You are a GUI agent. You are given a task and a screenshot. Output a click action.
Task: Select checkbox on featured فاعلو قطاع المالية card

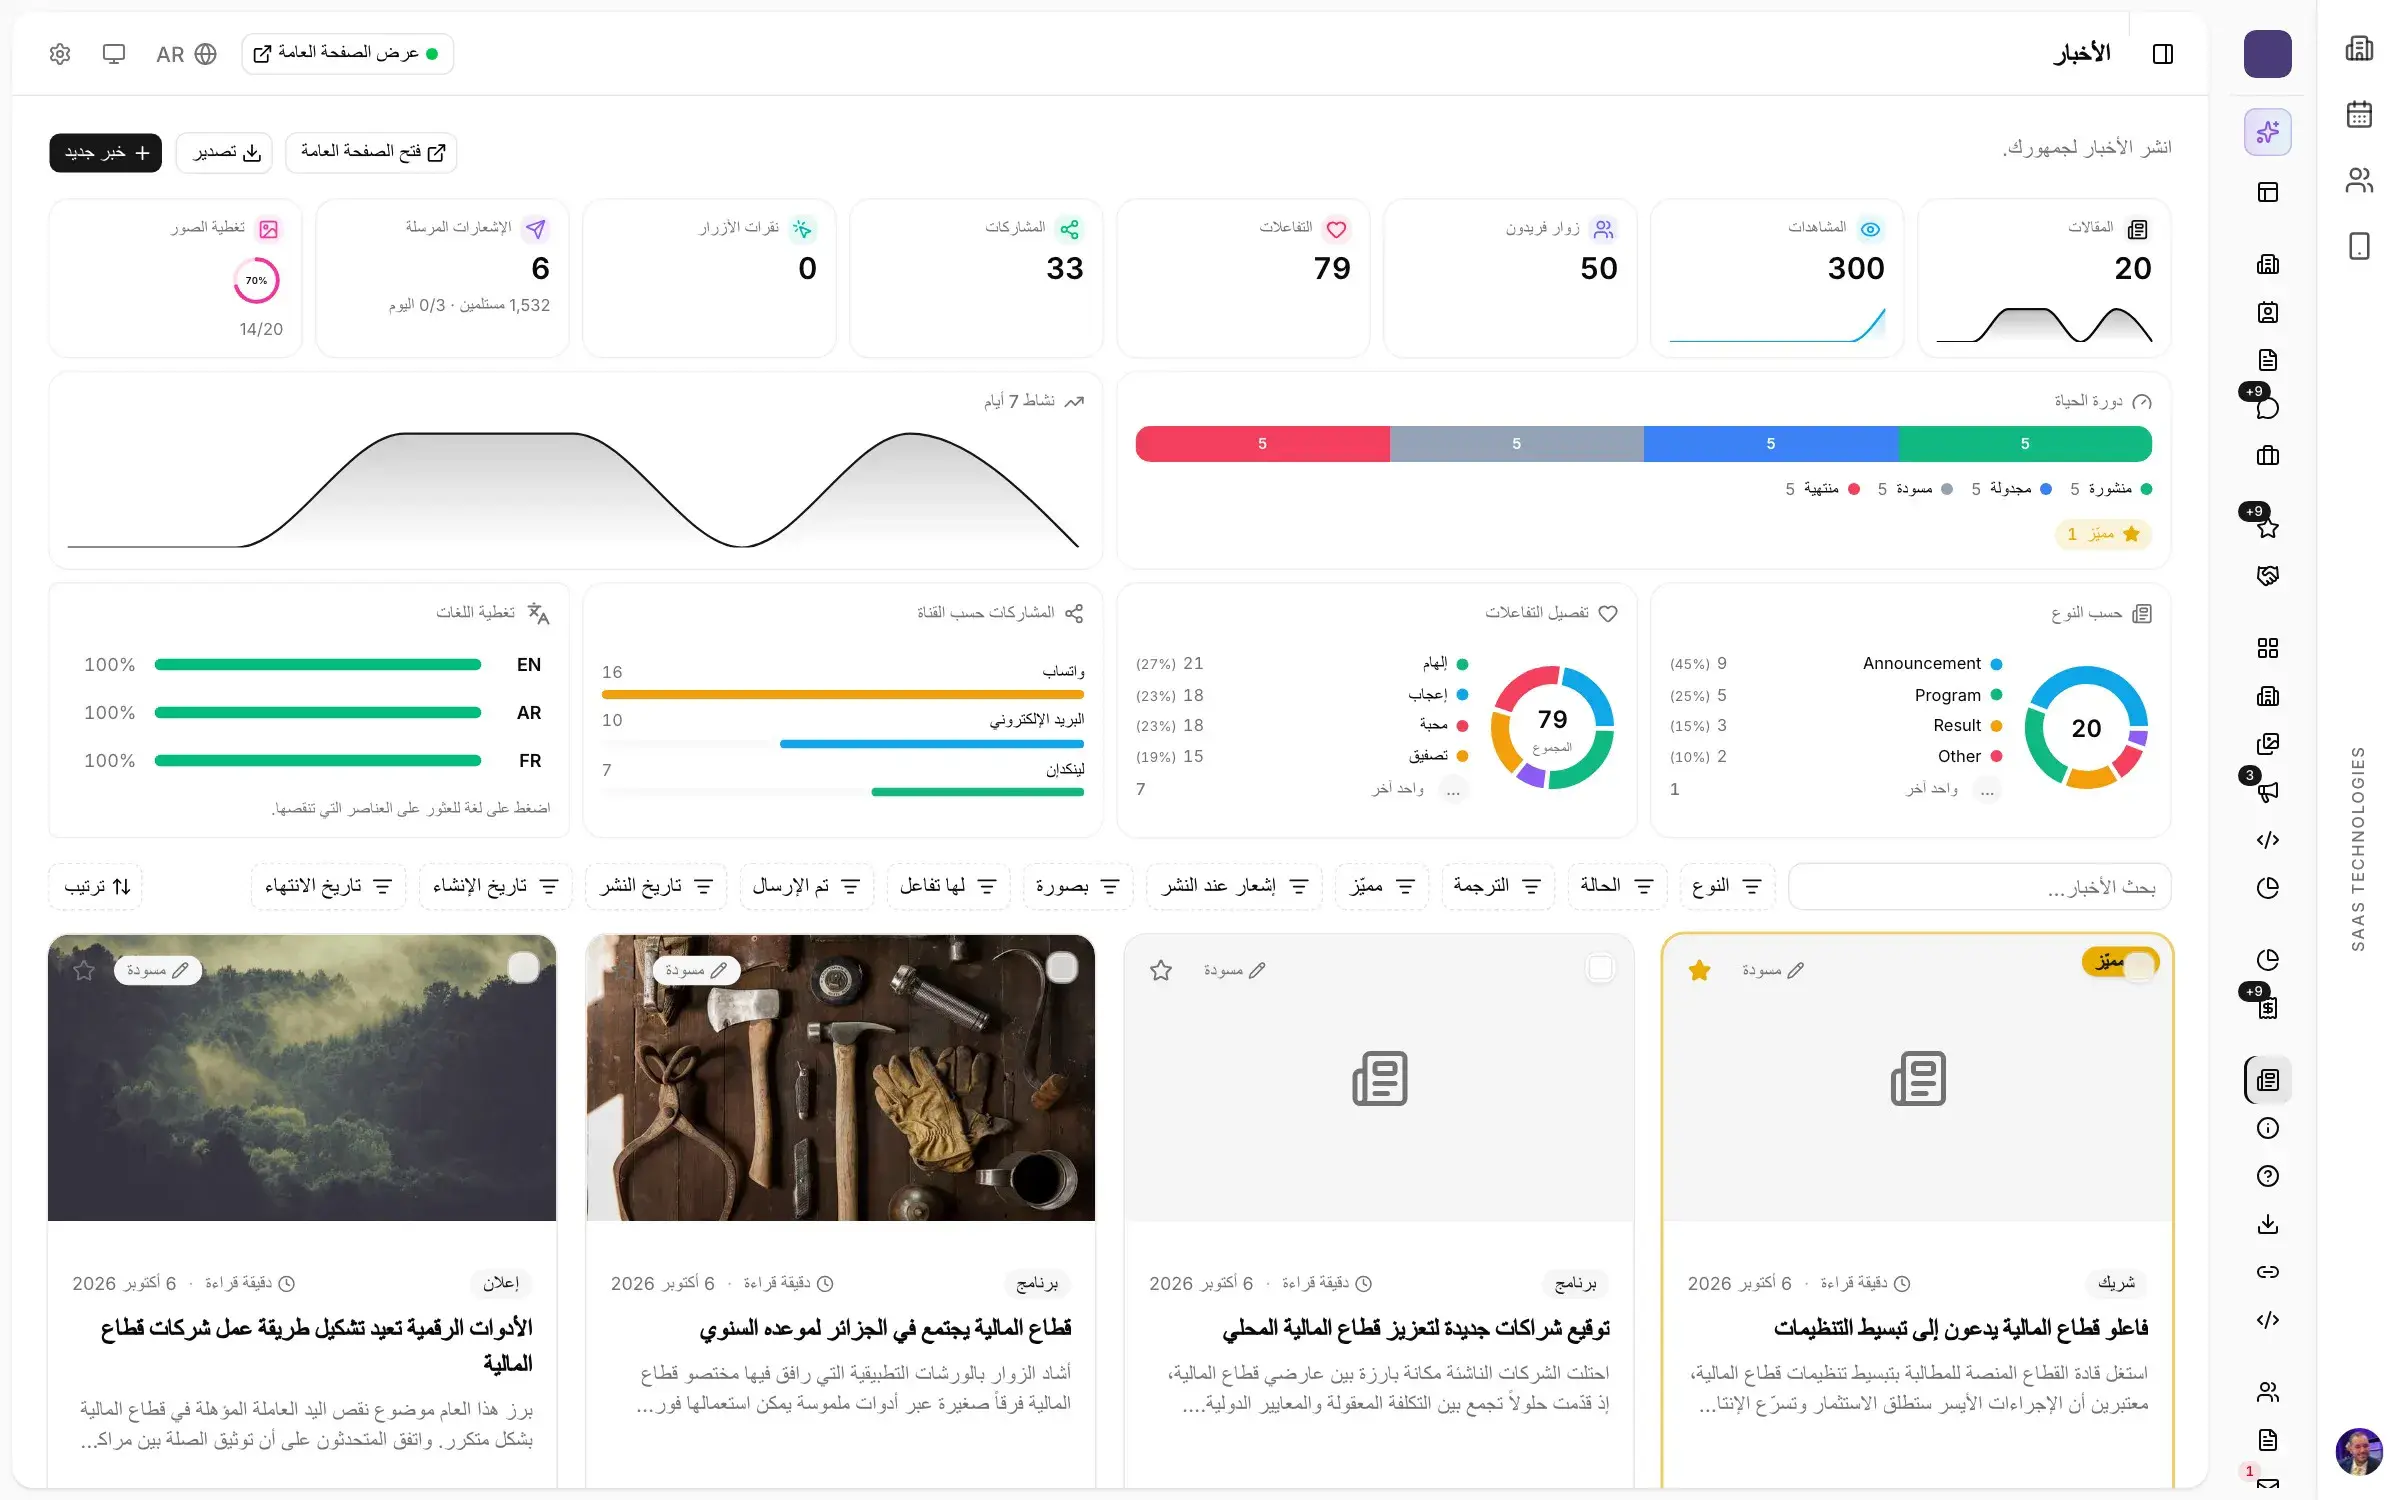point(2139,967)
